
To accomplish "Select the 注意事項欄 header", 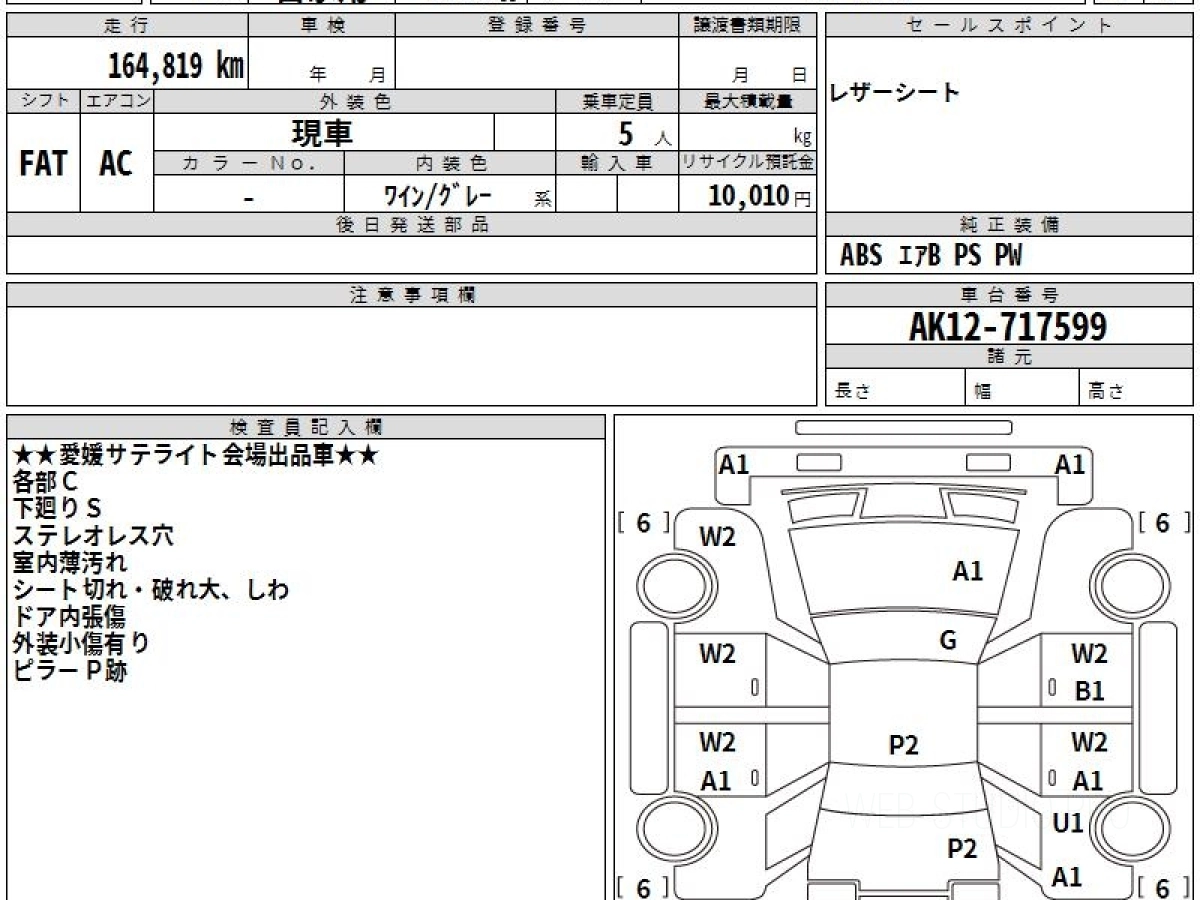I will coord(412,295).
